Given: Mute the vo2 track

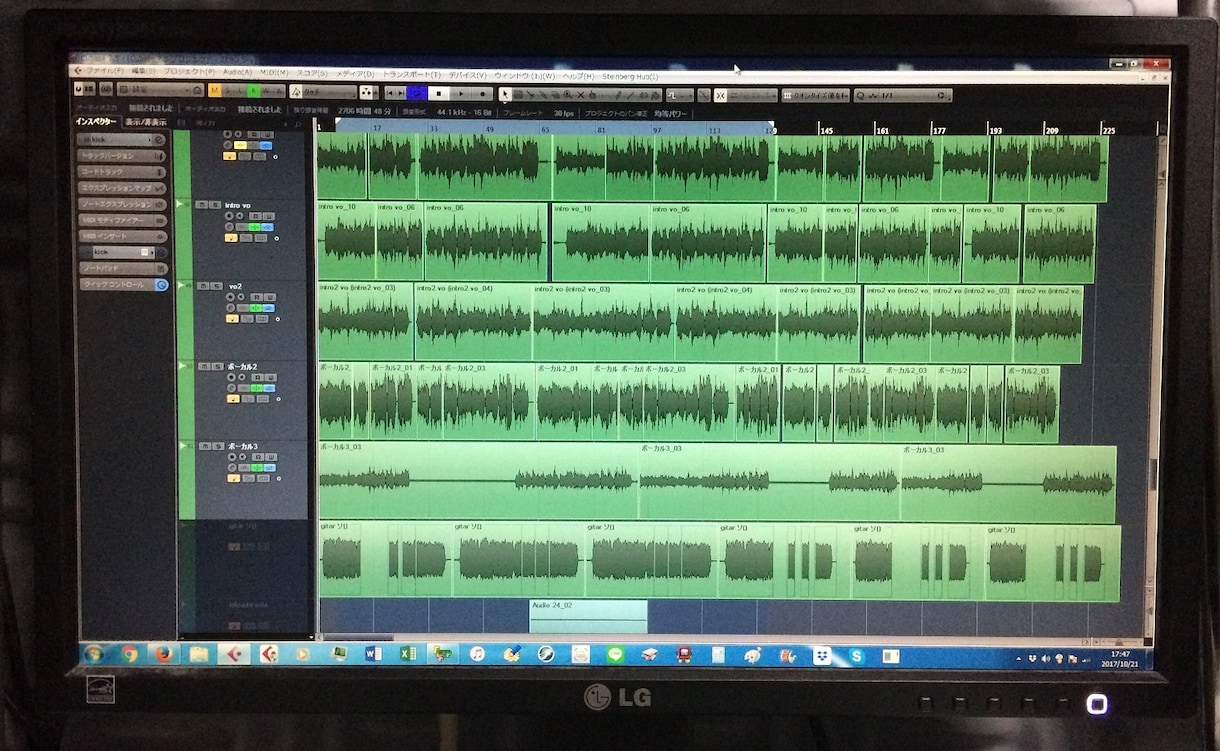Looking at the screenshot, I should pos(202,286).
